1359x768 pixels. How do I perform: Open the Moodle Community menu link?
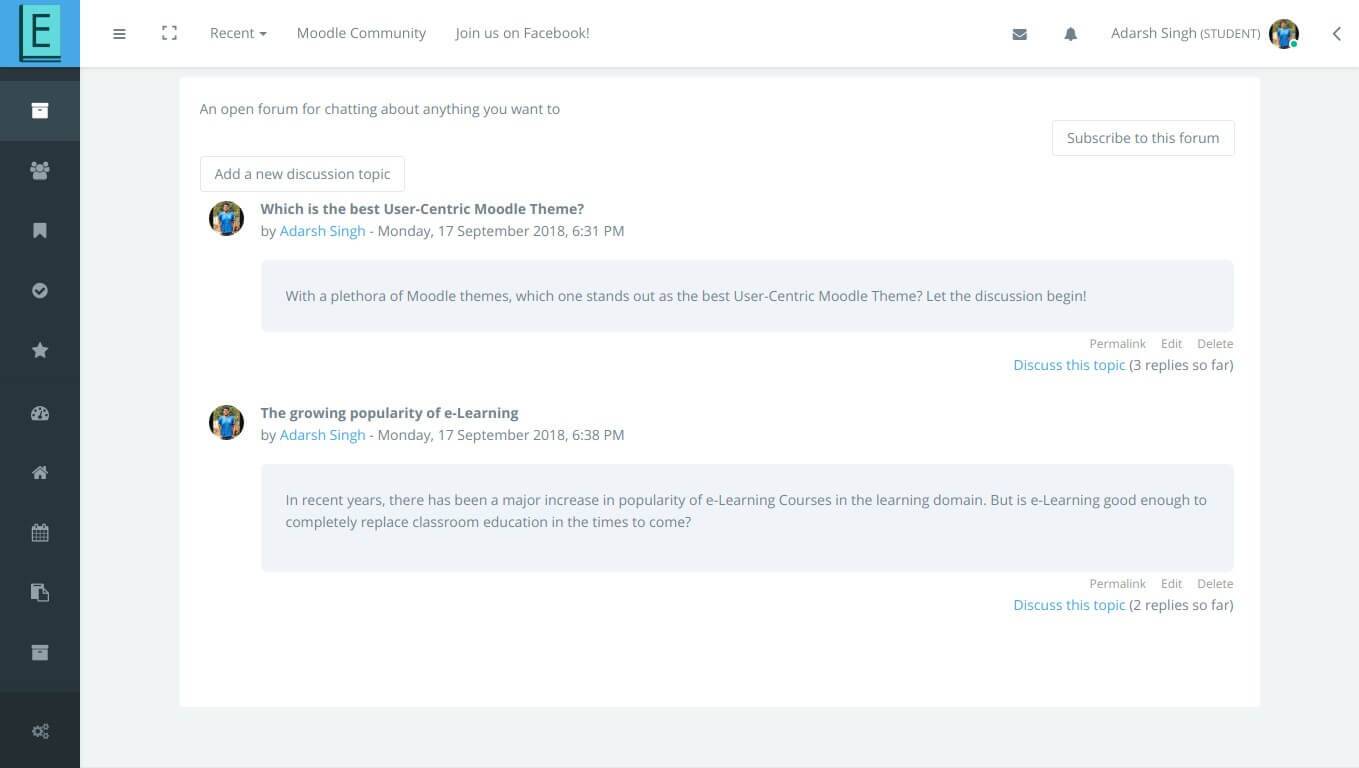coord(361,33)
